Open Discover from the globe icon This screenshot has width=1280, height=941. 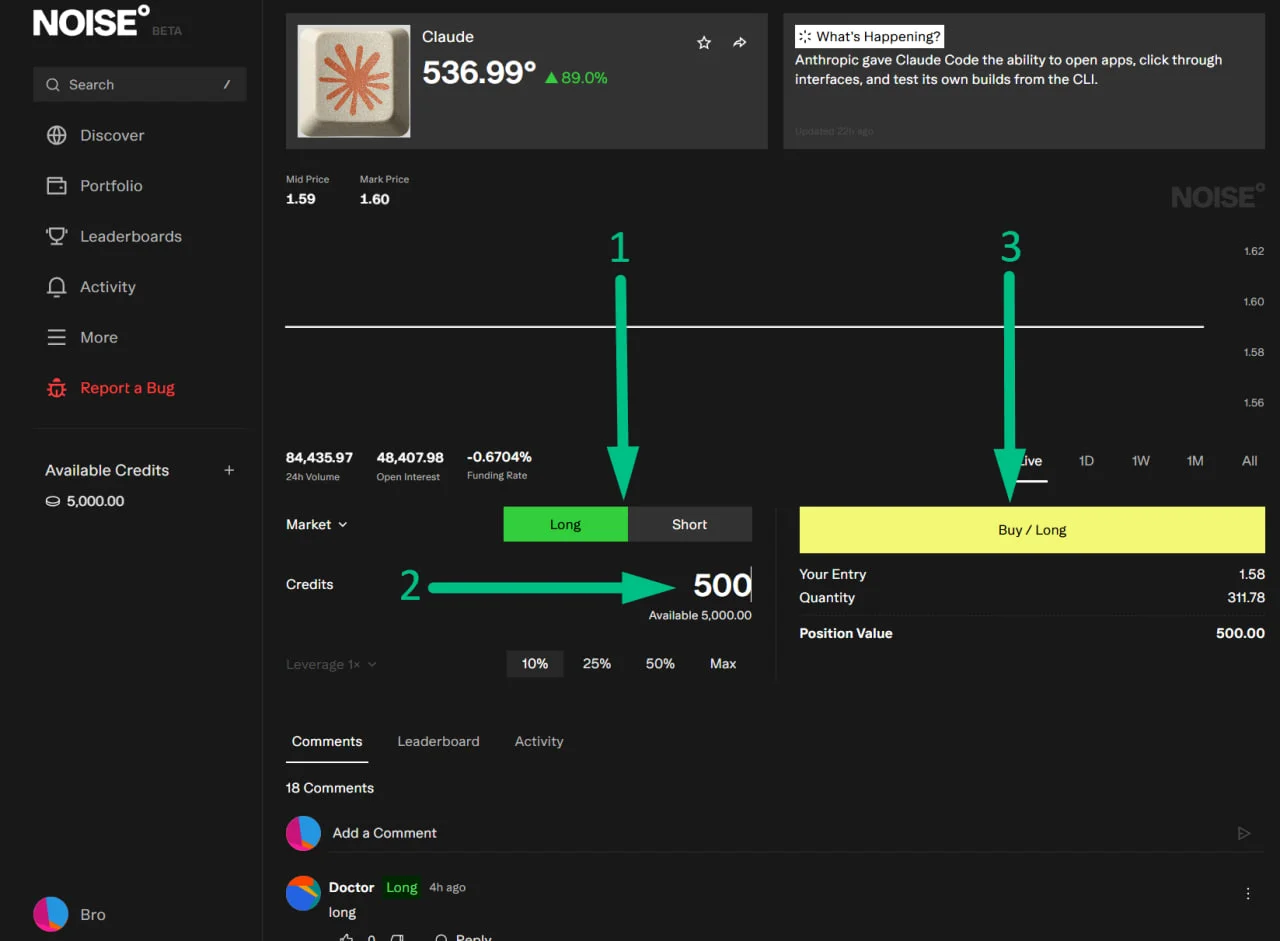pyautogui.click(x=57, y=135)
